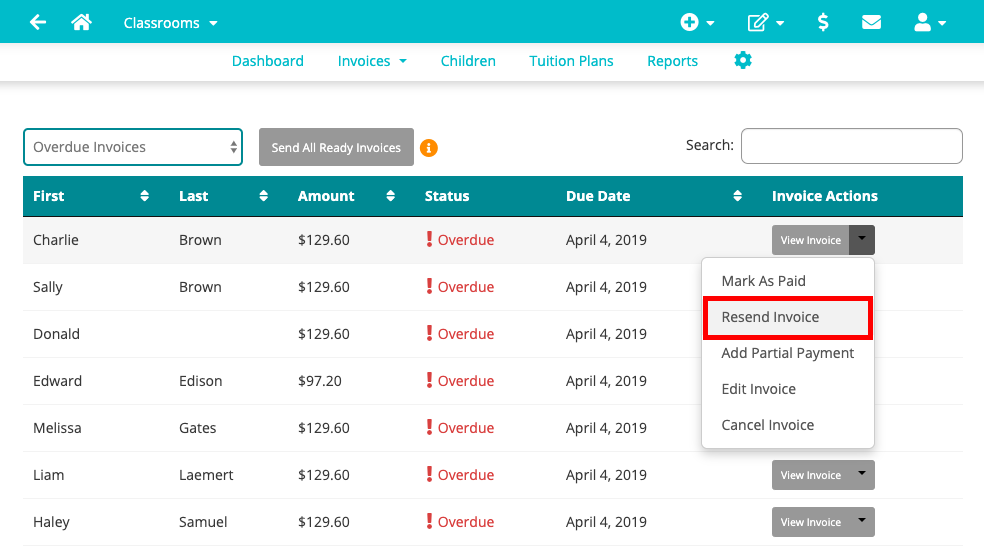This screenshot has width=984, height=549.
Task: Switch to the Dashboard tab
Action: tap(267, 61)
